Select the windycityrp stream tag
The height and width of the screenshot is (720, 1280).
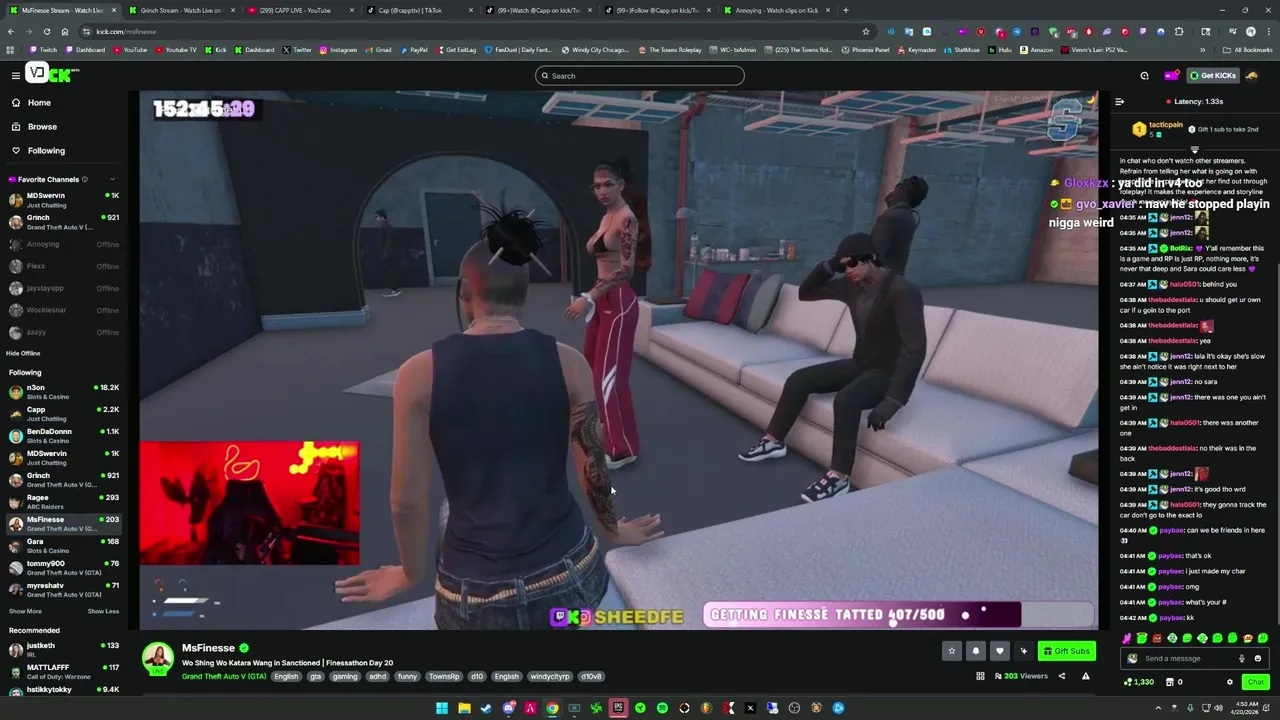coord(549,677)
